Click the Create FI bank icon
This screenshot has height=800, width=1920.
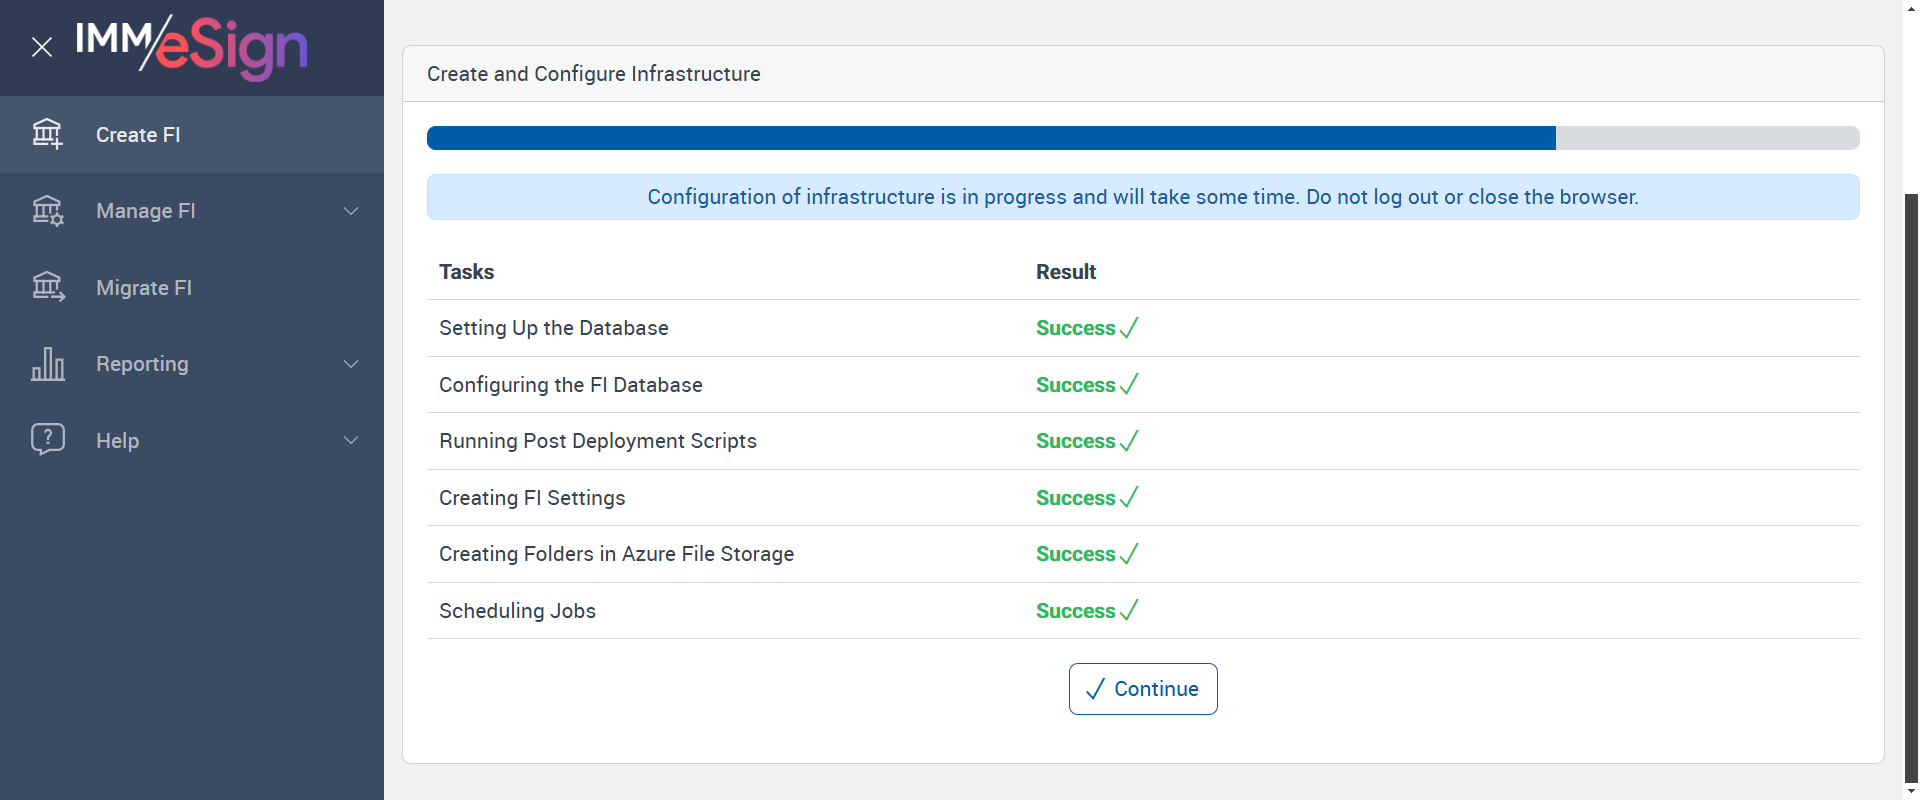[47, 134]
